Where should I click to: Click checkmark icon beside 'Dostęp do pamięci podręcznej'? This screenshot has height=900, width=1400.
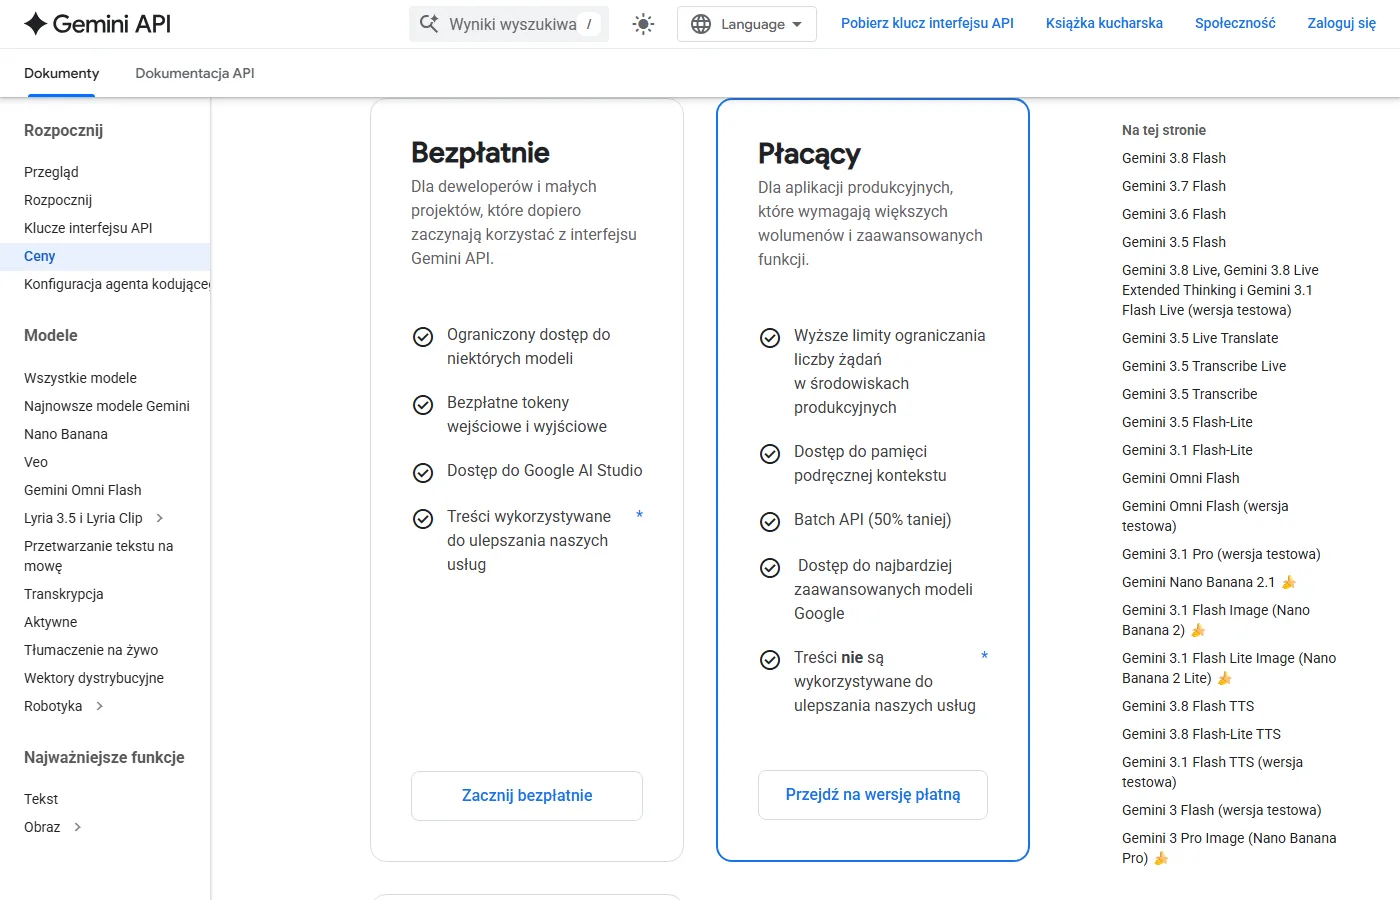(770, 454)
